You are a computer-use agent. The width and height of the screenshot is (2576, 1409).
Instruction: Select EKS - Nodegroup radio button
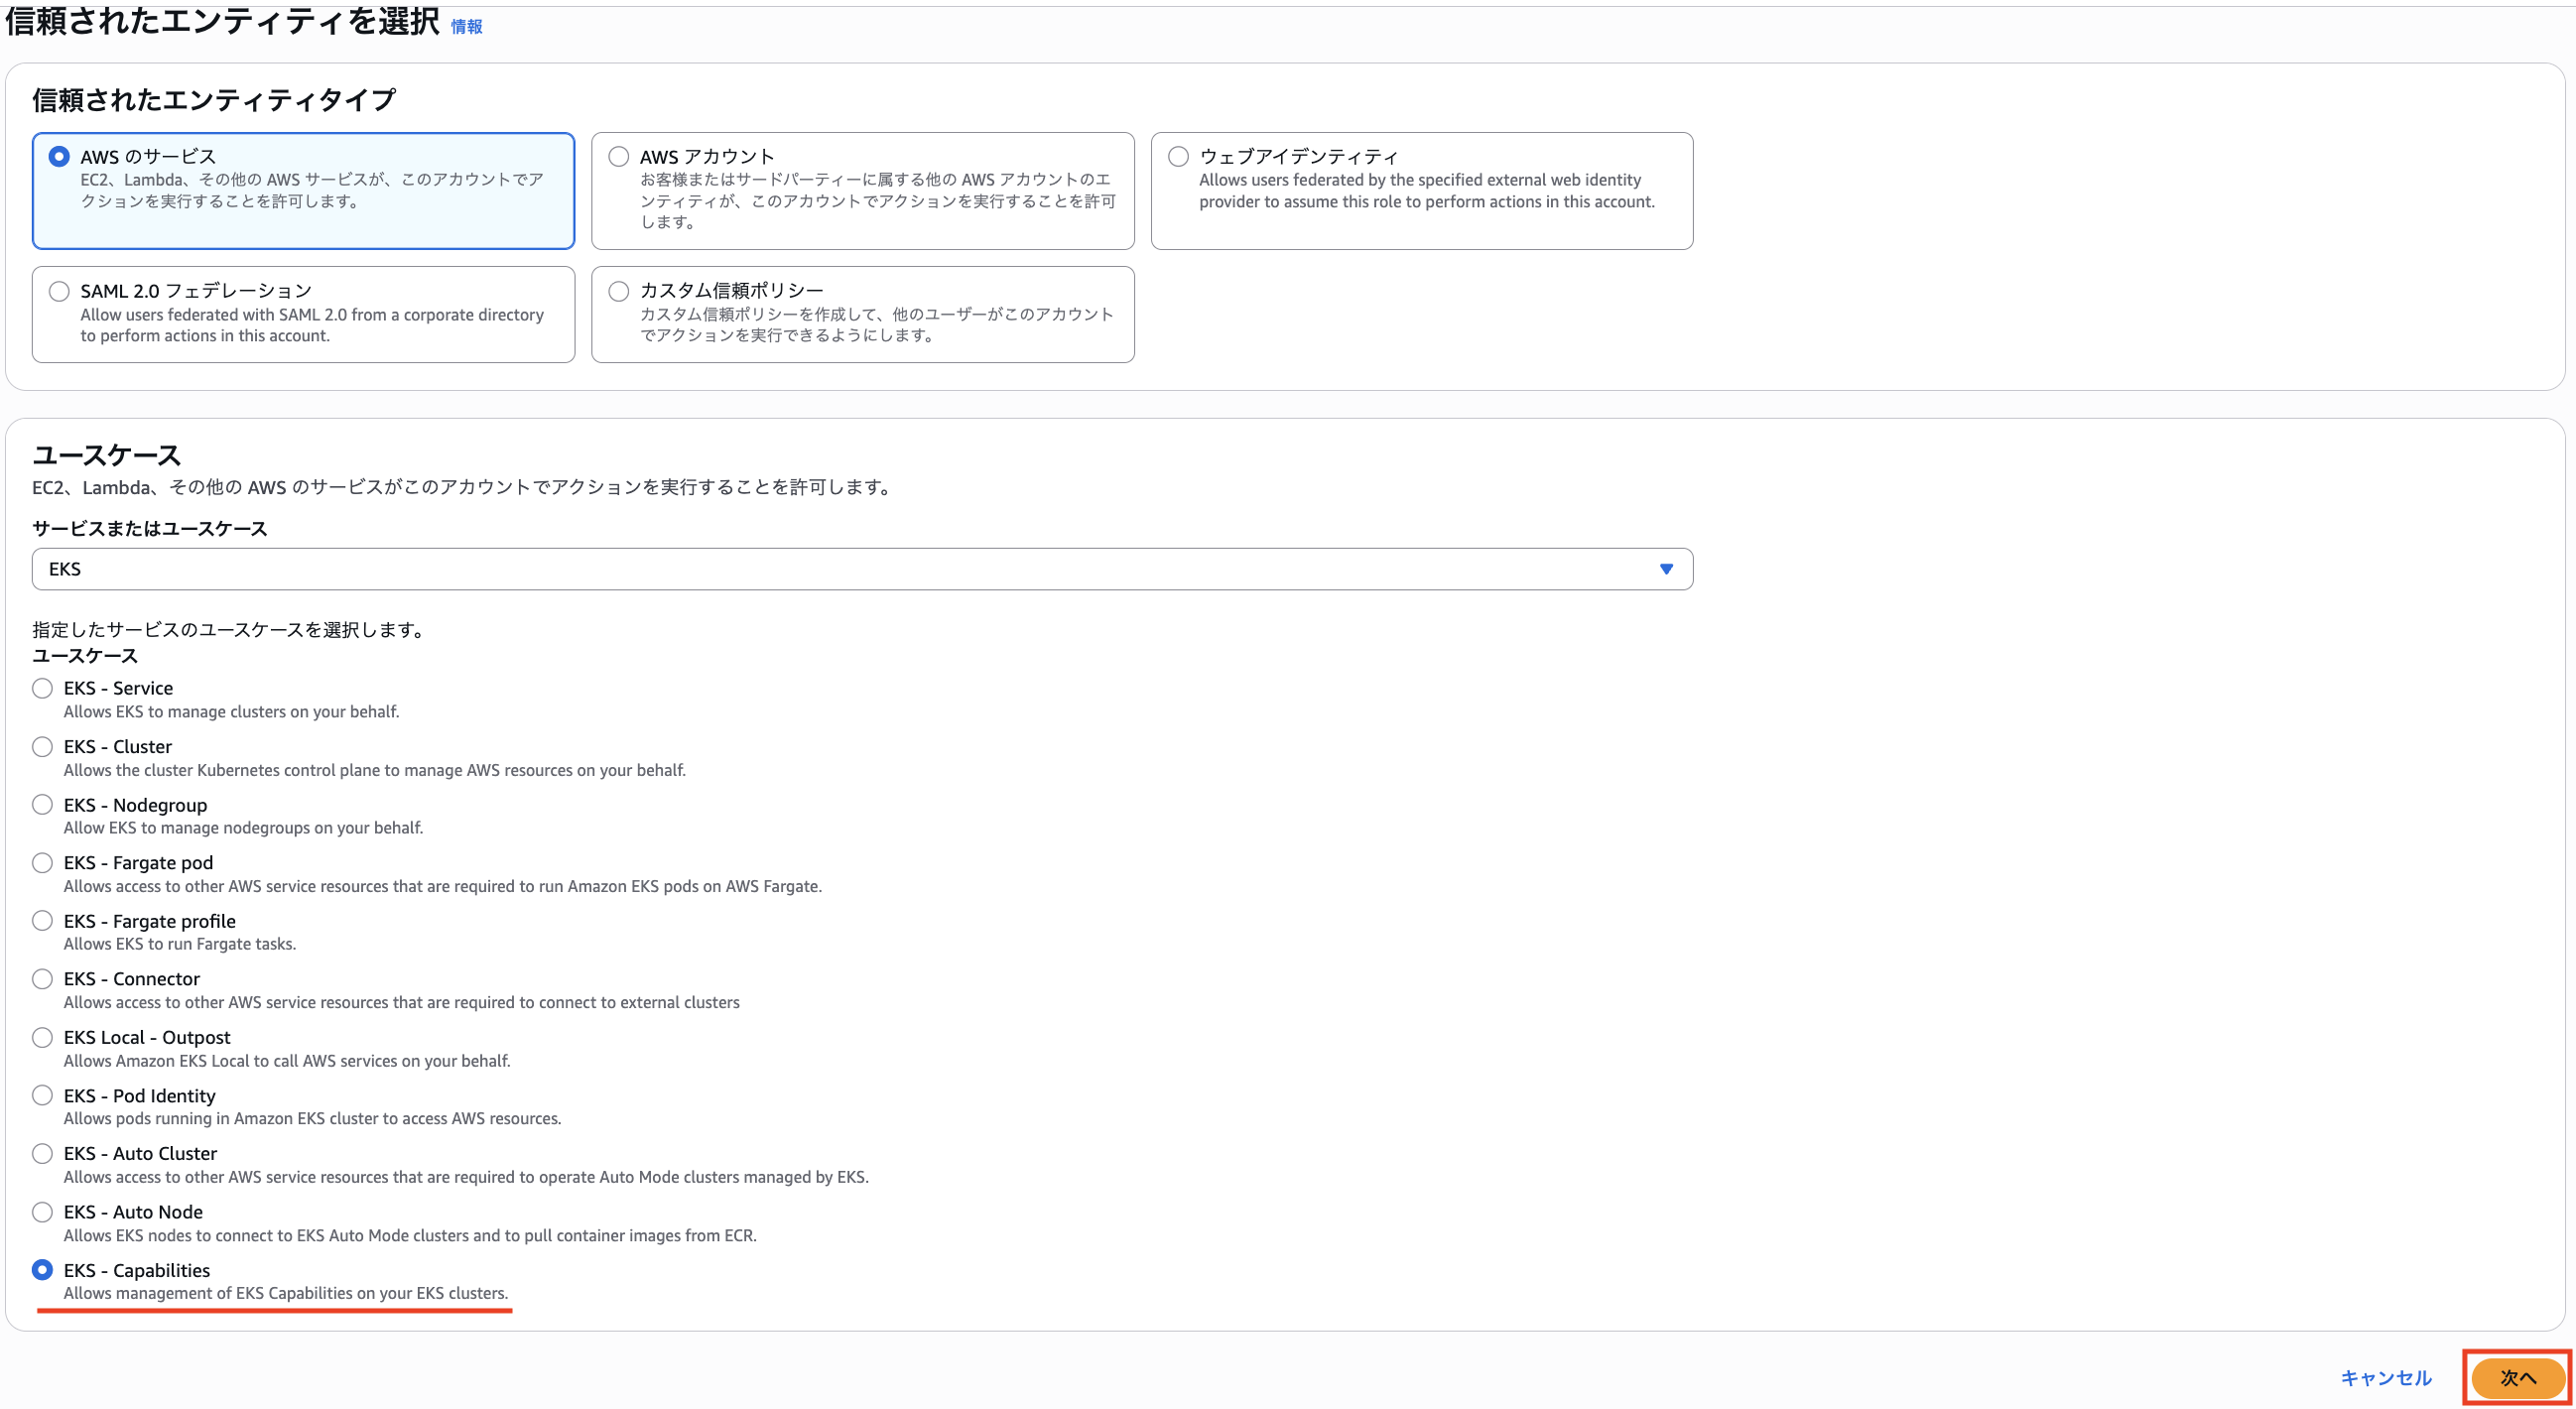pos(42,805)
